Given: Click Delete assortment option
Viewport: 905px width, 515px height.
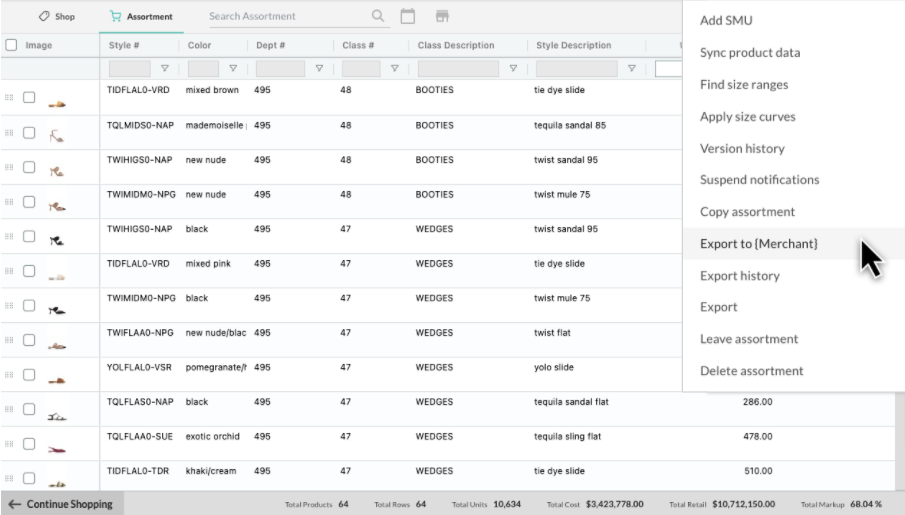Looking at the screenshot, I should (751, 371).
